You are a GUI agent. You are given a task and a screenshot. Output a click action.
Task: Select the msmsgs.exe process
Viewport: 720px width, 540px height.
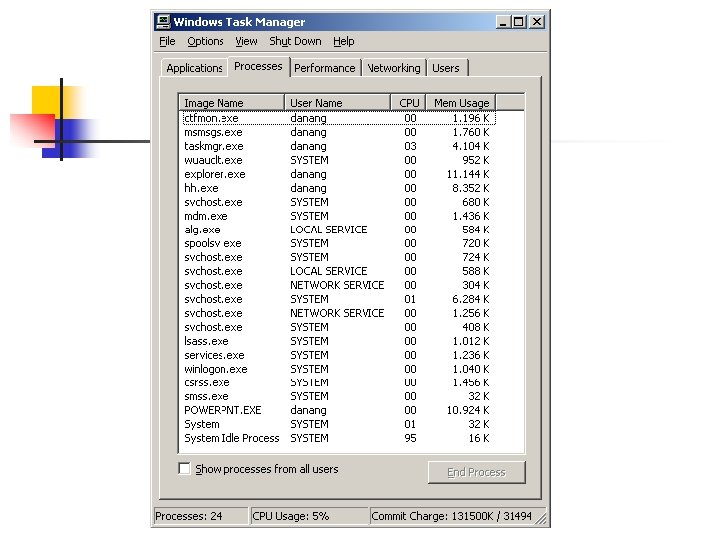click(x=339, y=132)
